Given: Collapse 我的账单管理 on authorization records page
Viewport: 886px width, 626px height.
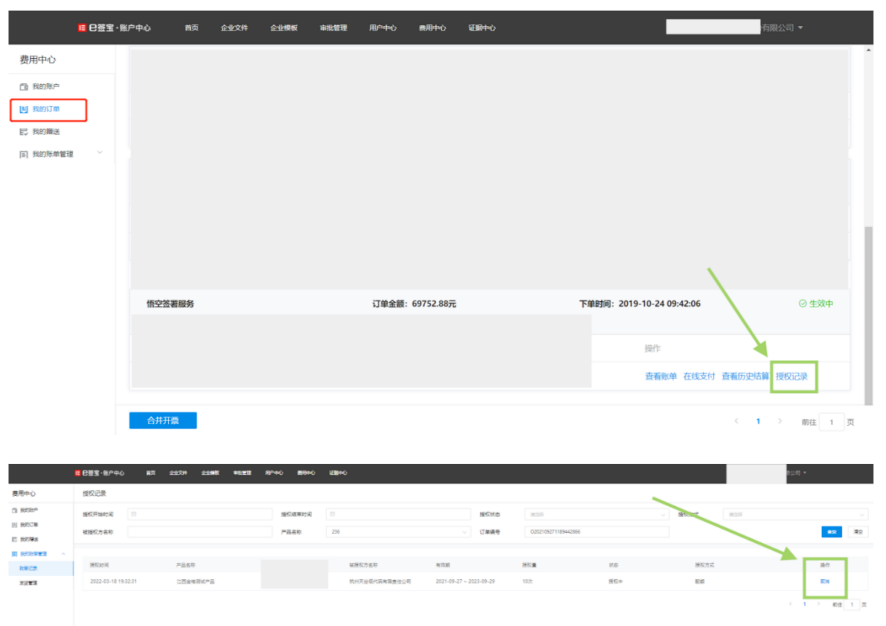Looking at the screenshot, I should 63,554.
